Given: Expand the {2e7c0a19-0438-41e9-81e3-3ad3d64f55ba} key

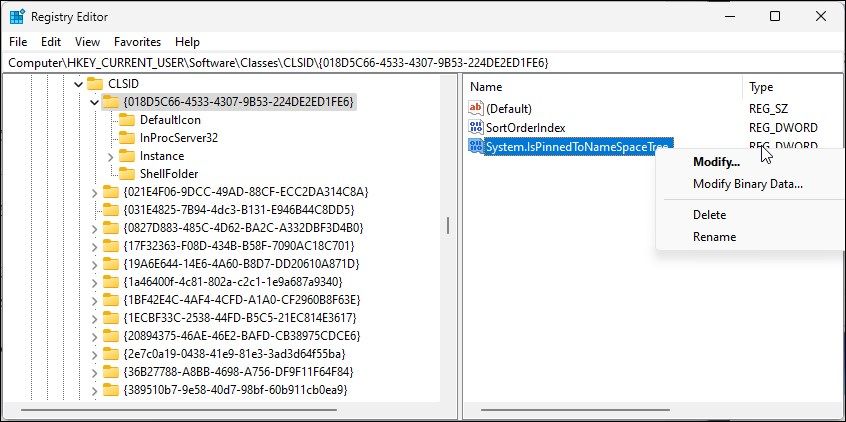Looking at the screenshot, I should coord(95,355).
